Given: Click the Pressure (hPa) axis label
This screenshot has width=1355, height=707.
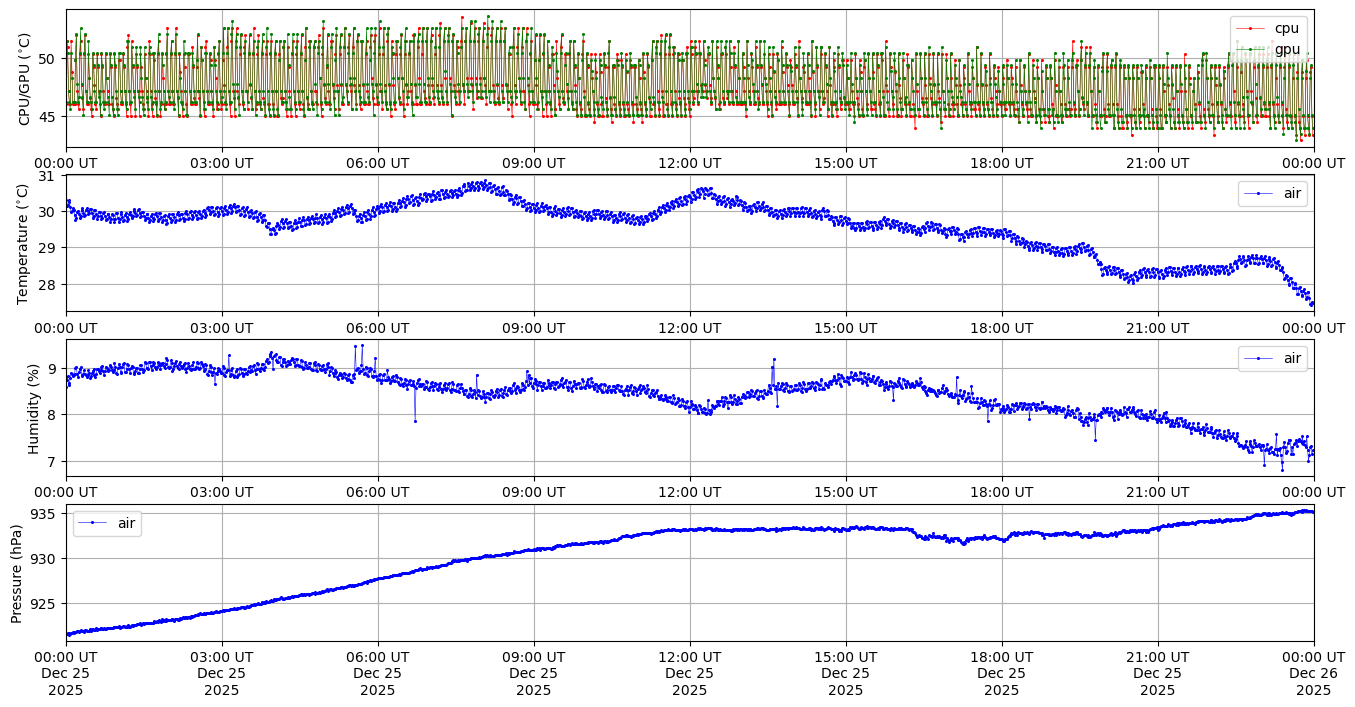Looking at the screenshot, I should 17,573.
